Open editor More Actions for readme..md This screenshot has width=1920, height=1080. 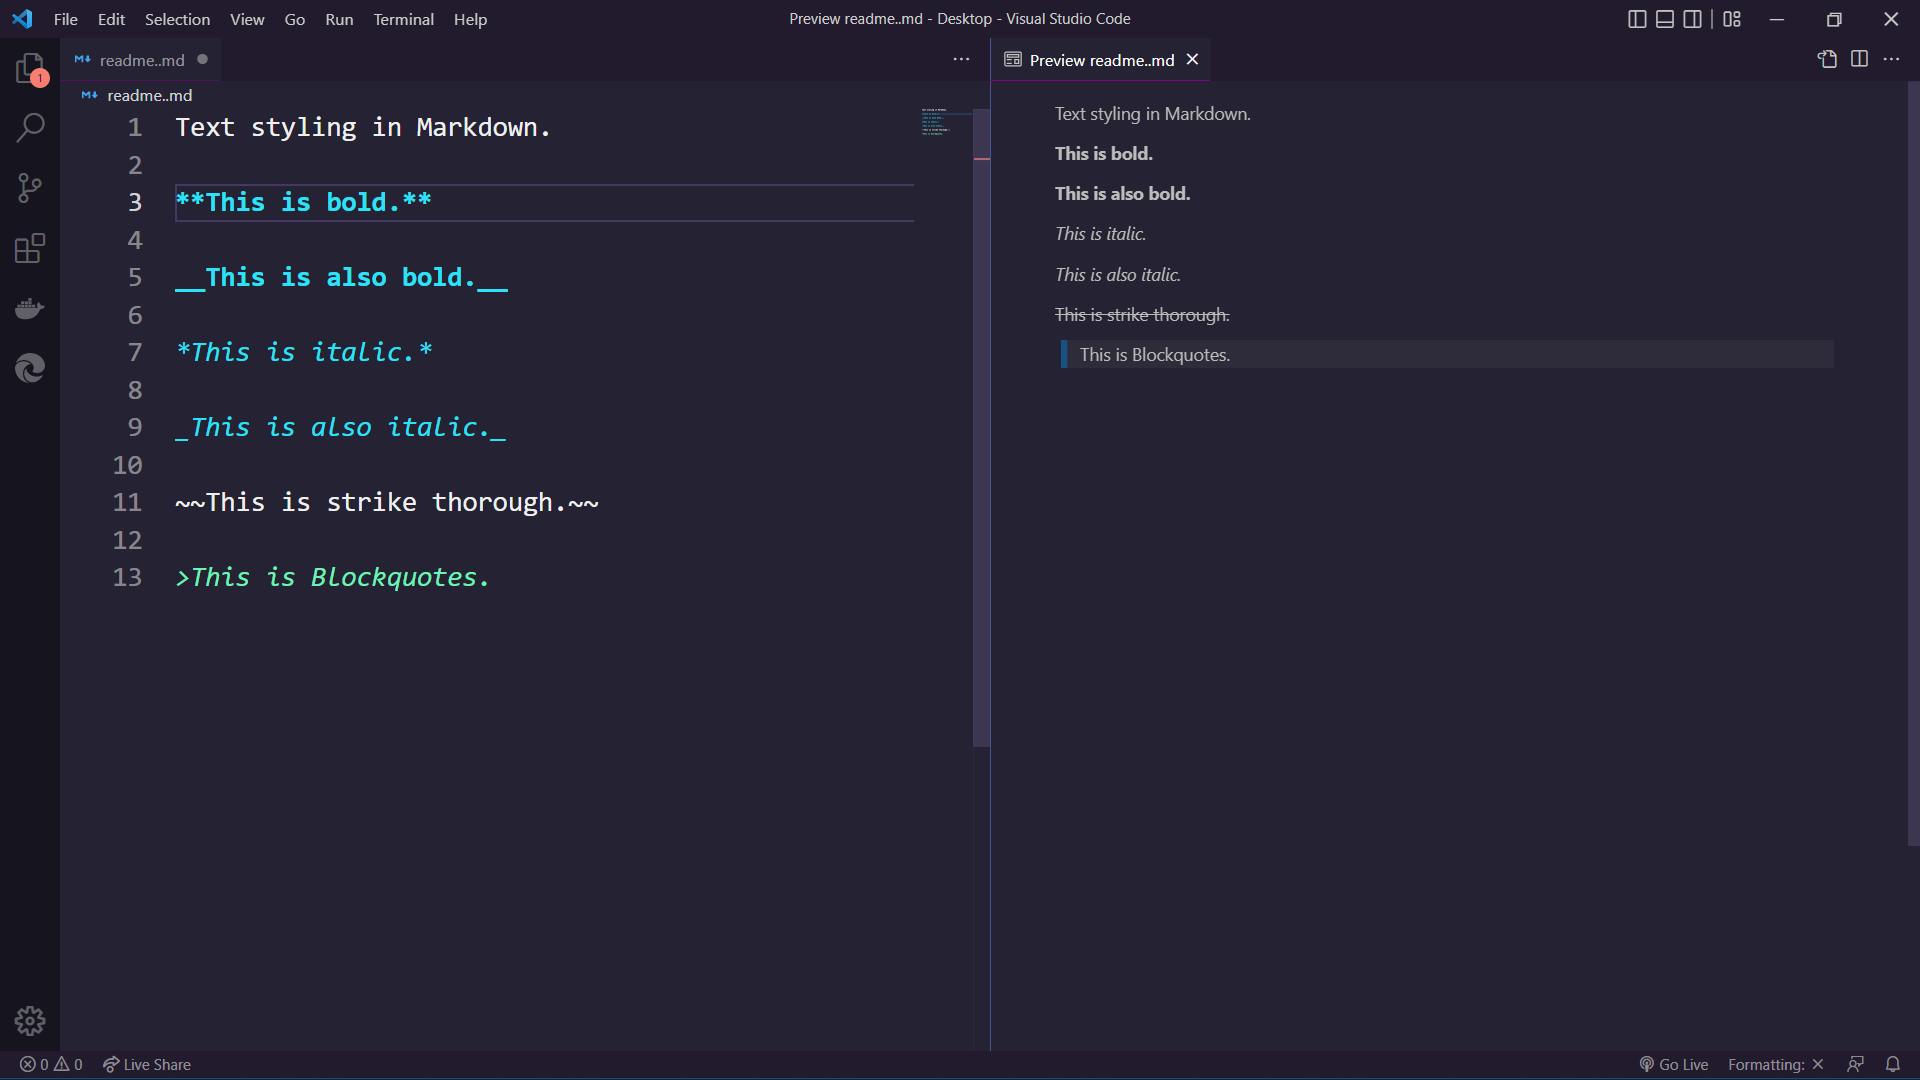tap(961, 60)
